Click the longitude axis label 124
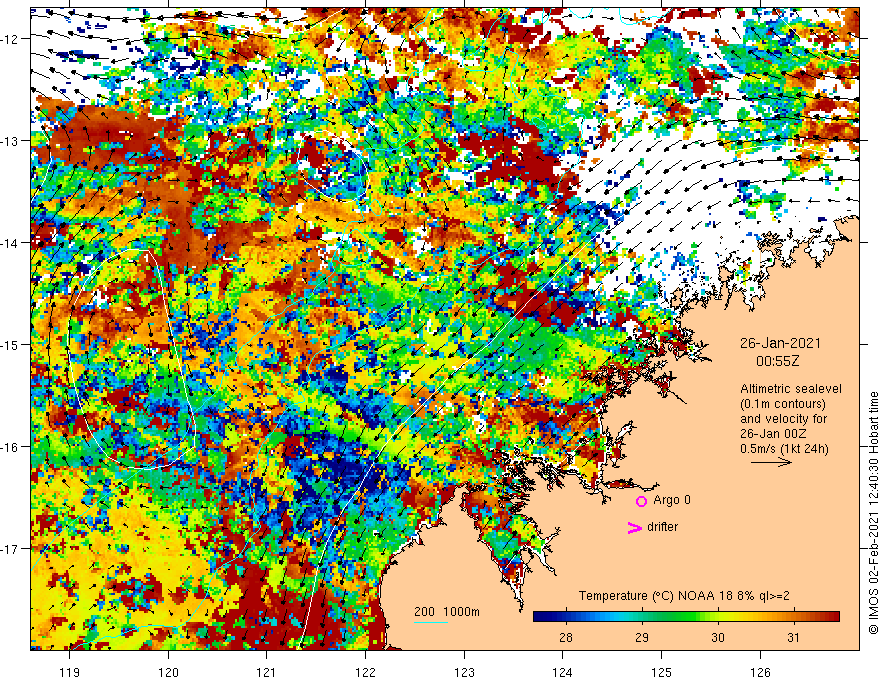Screen dimensions: 880x680 562,672
